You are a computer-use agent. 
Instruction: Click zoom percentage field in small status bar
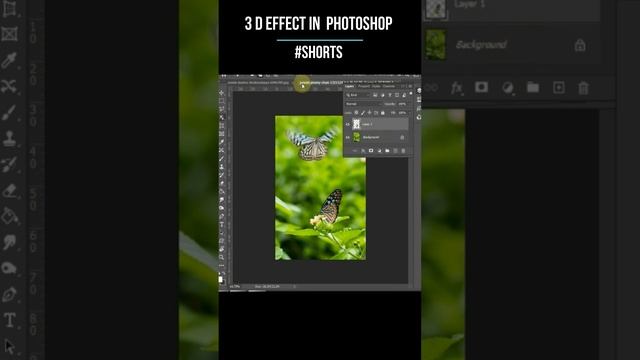235,287
